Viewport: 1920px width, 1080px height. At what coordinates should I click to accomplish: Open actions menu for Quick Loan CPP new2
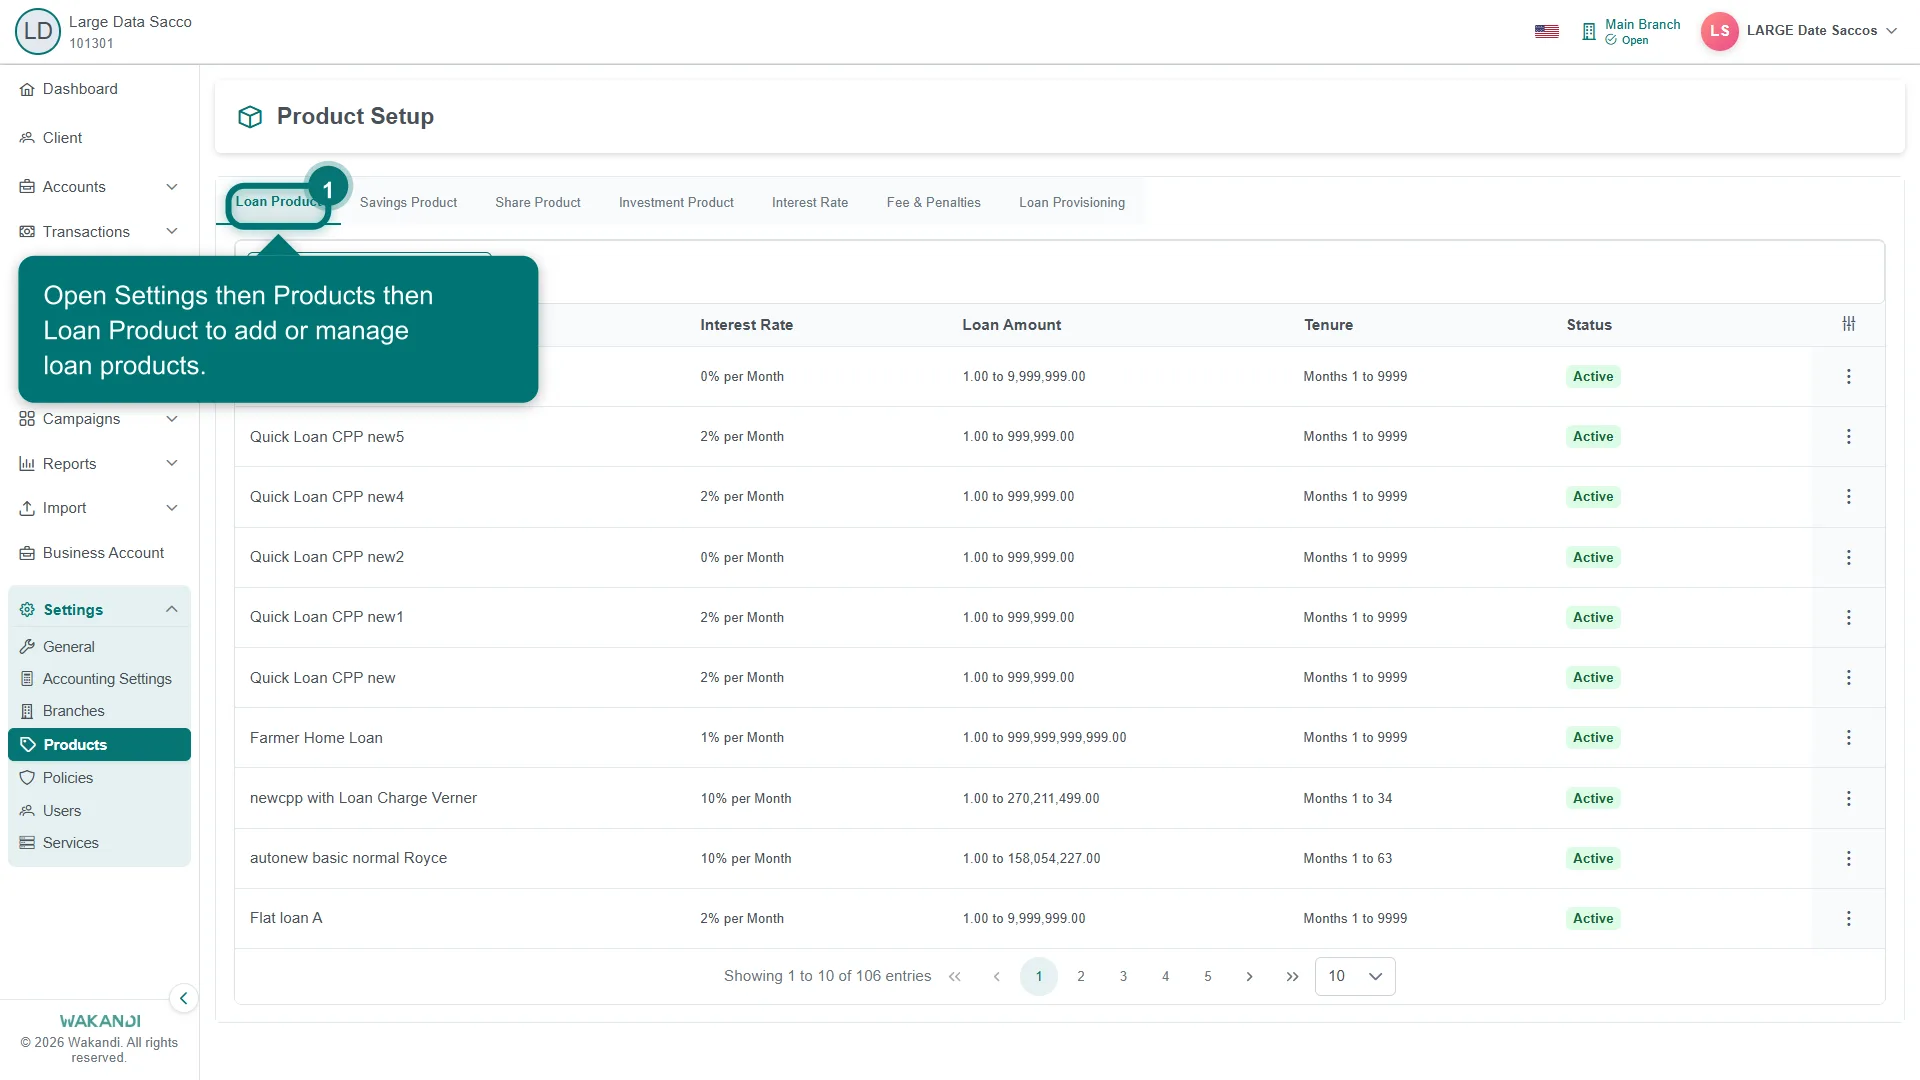(x=1849, y=558)
